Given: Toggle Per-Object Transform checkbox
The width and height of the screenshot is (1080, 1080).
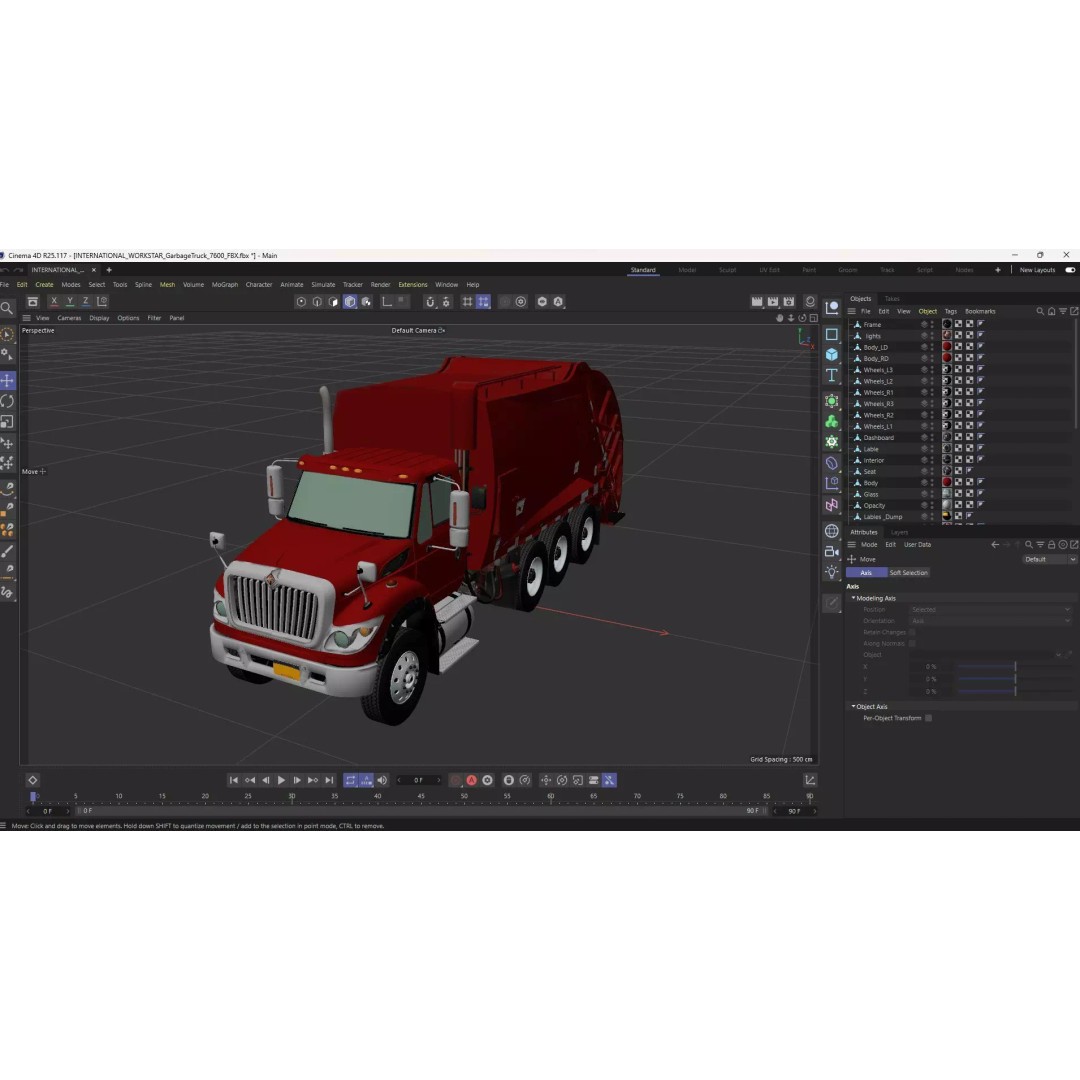Looking at the screenshot, I should [x=928, y=718].
